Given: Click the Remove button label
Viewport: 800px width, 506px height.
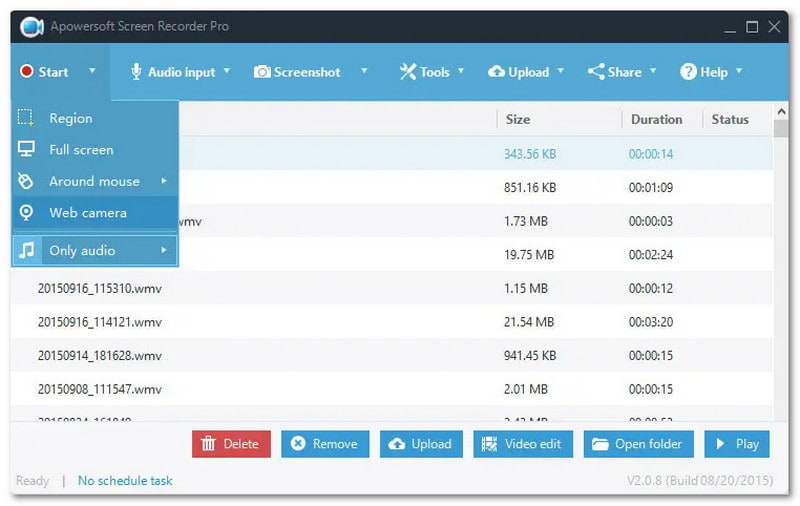Looking at the screenshot, I should [335, 444].
